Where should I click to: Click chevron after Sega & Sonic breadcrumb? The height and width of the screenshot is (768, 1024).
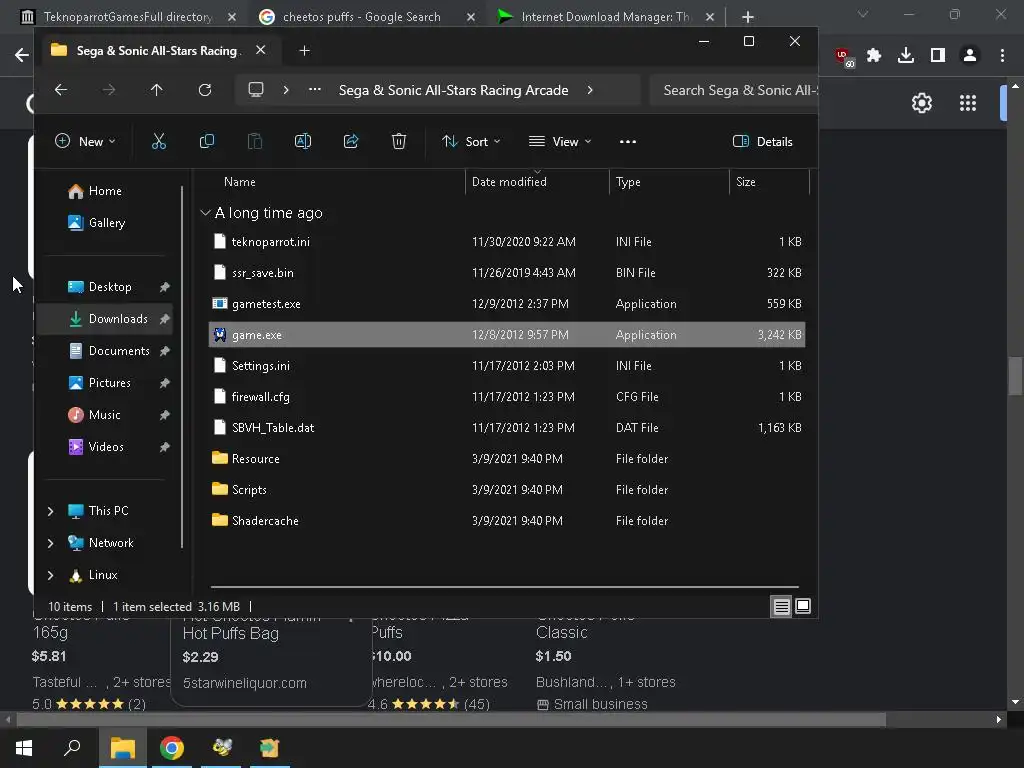pyautogui.click(x=590, y=90)
